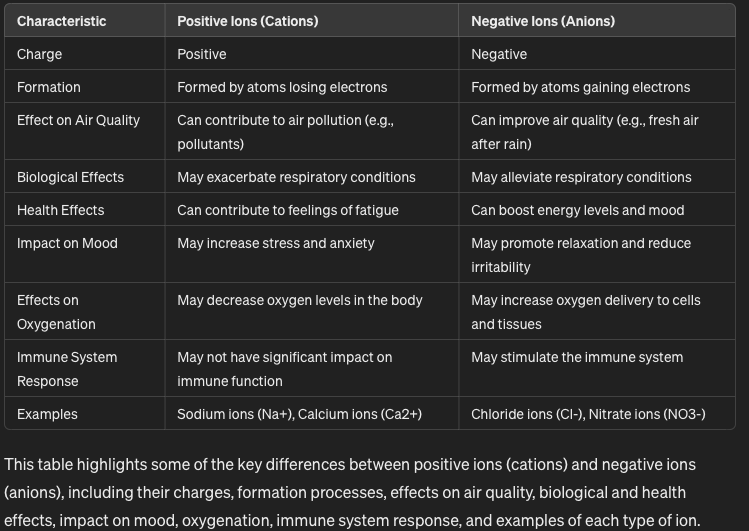Click the Characteristic column header

[62, 21]
